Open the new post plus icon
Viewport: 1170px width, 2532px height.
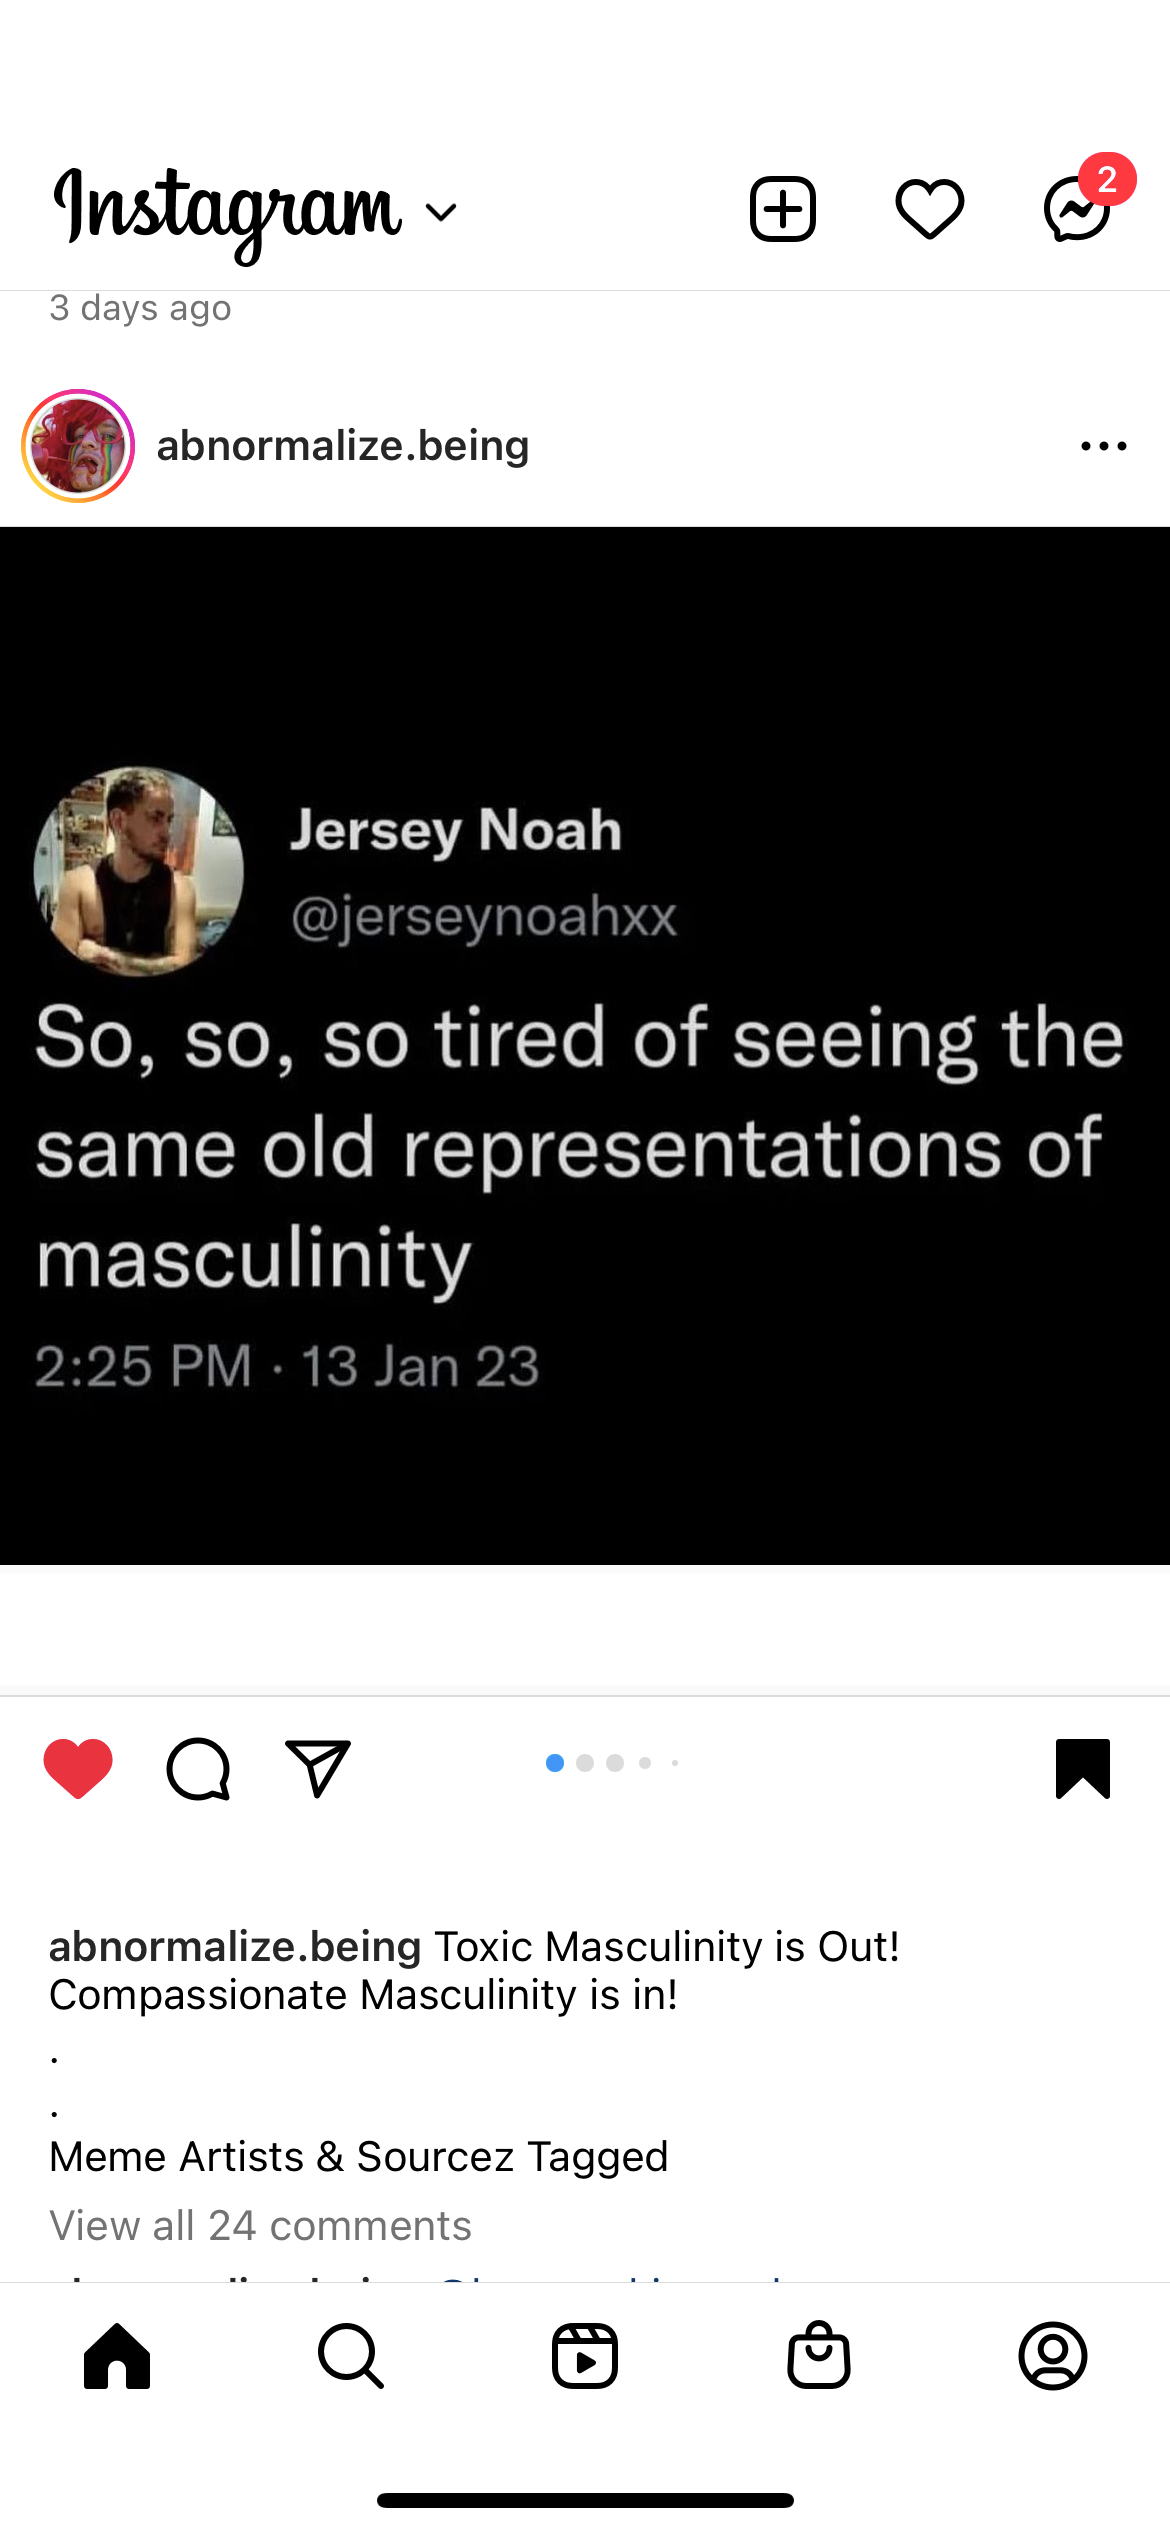pyautogui.click(x=782, y=209)
